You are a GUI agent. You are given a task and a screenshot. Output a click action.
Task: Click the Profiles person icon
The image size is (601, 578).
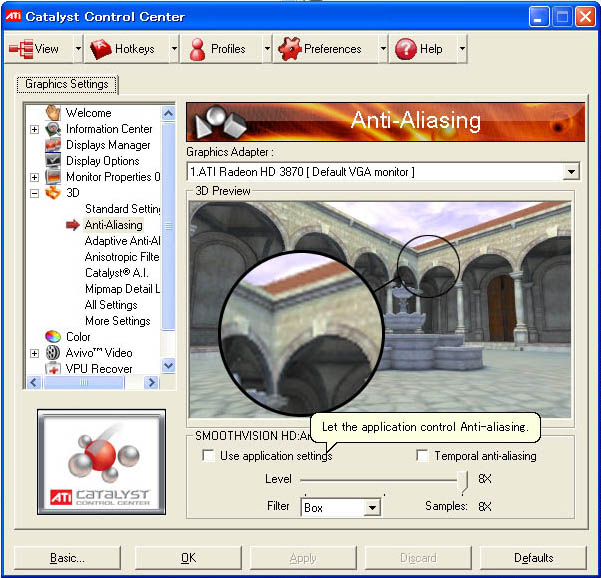[x=198, y=49]
